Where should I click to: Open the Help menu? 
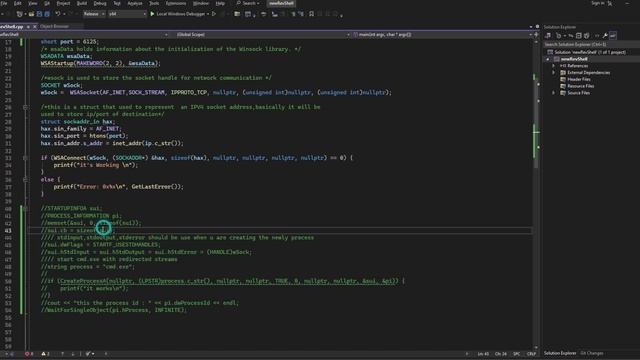point(220,3)
